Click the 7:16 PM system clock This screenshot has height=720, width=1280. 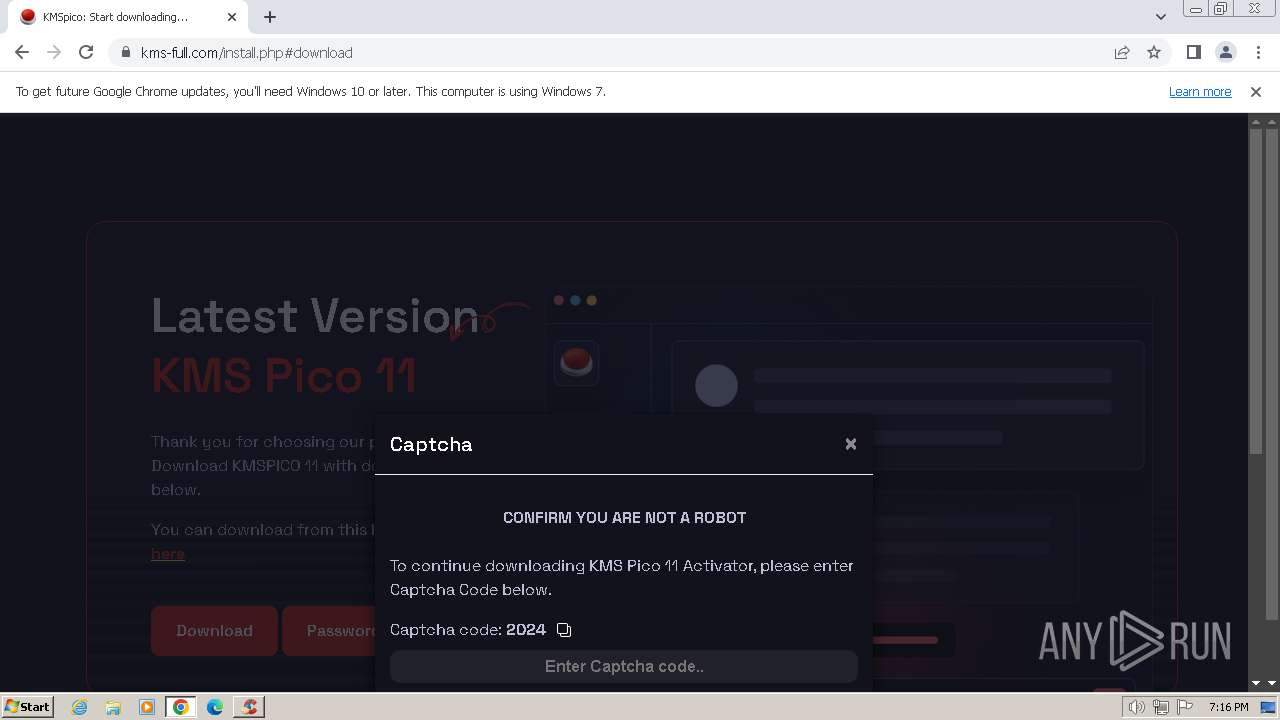pos(1228,707)
